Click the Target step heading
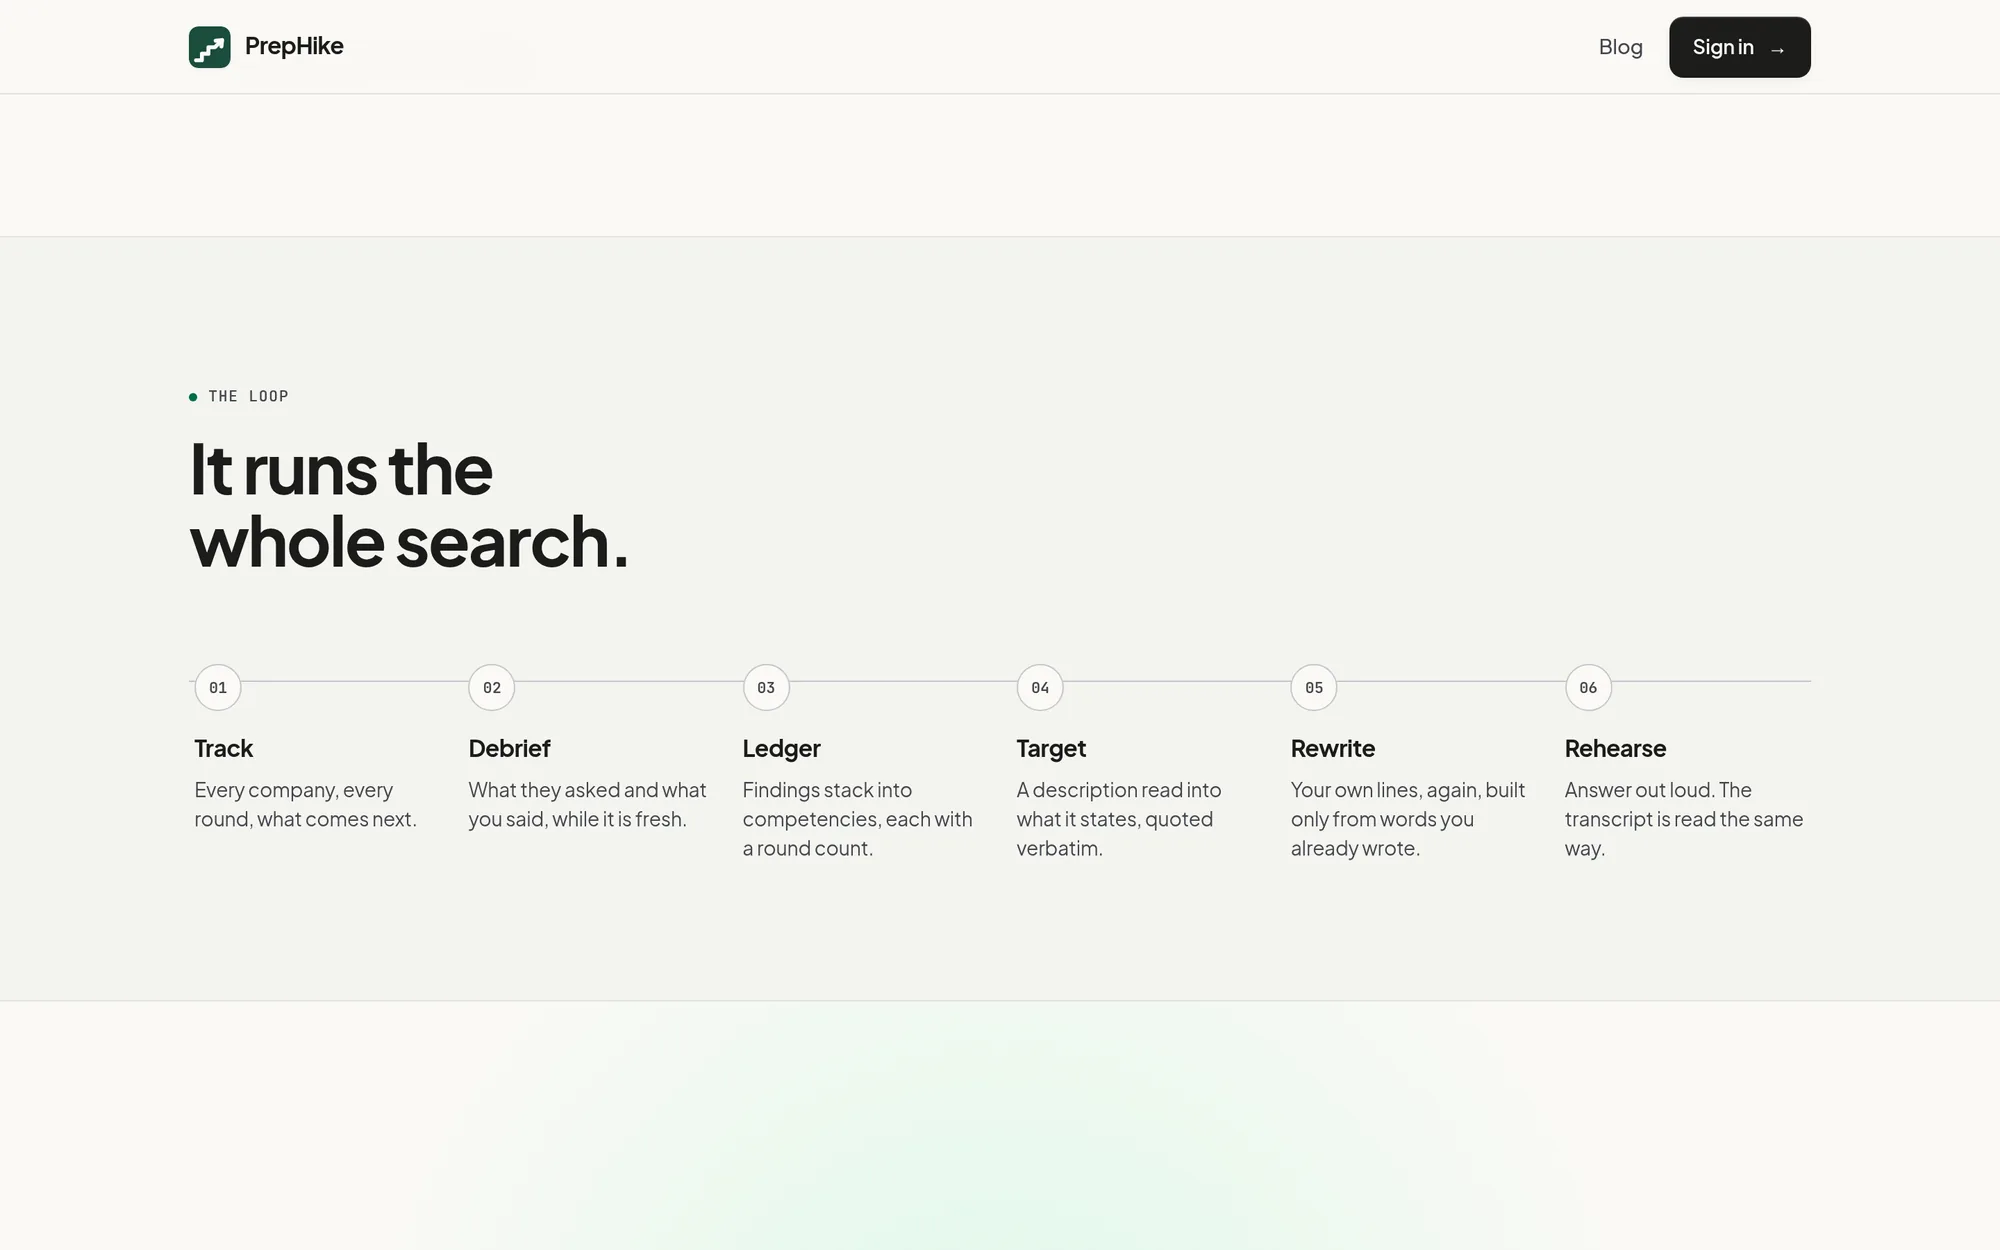Viewport: 2000px width, 1250px height. click(x=1051, y=748)
